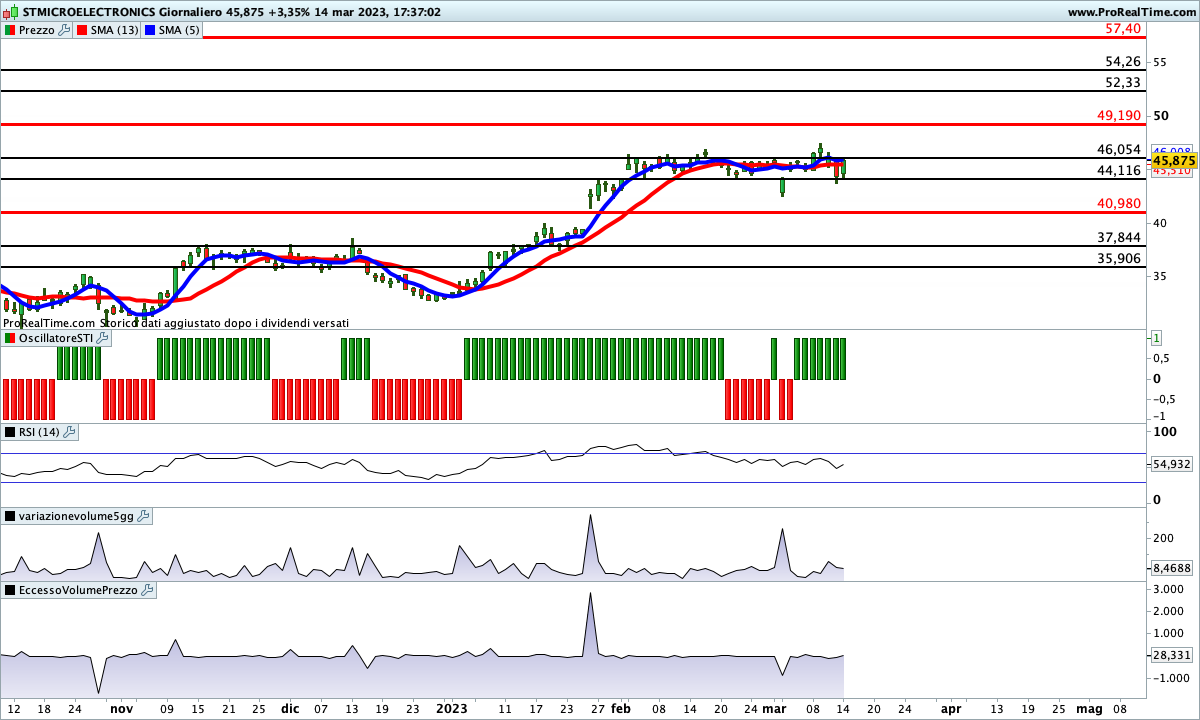
Task: Select the OscillatoreSTI panel label
Action: click(x=56, y=340)
